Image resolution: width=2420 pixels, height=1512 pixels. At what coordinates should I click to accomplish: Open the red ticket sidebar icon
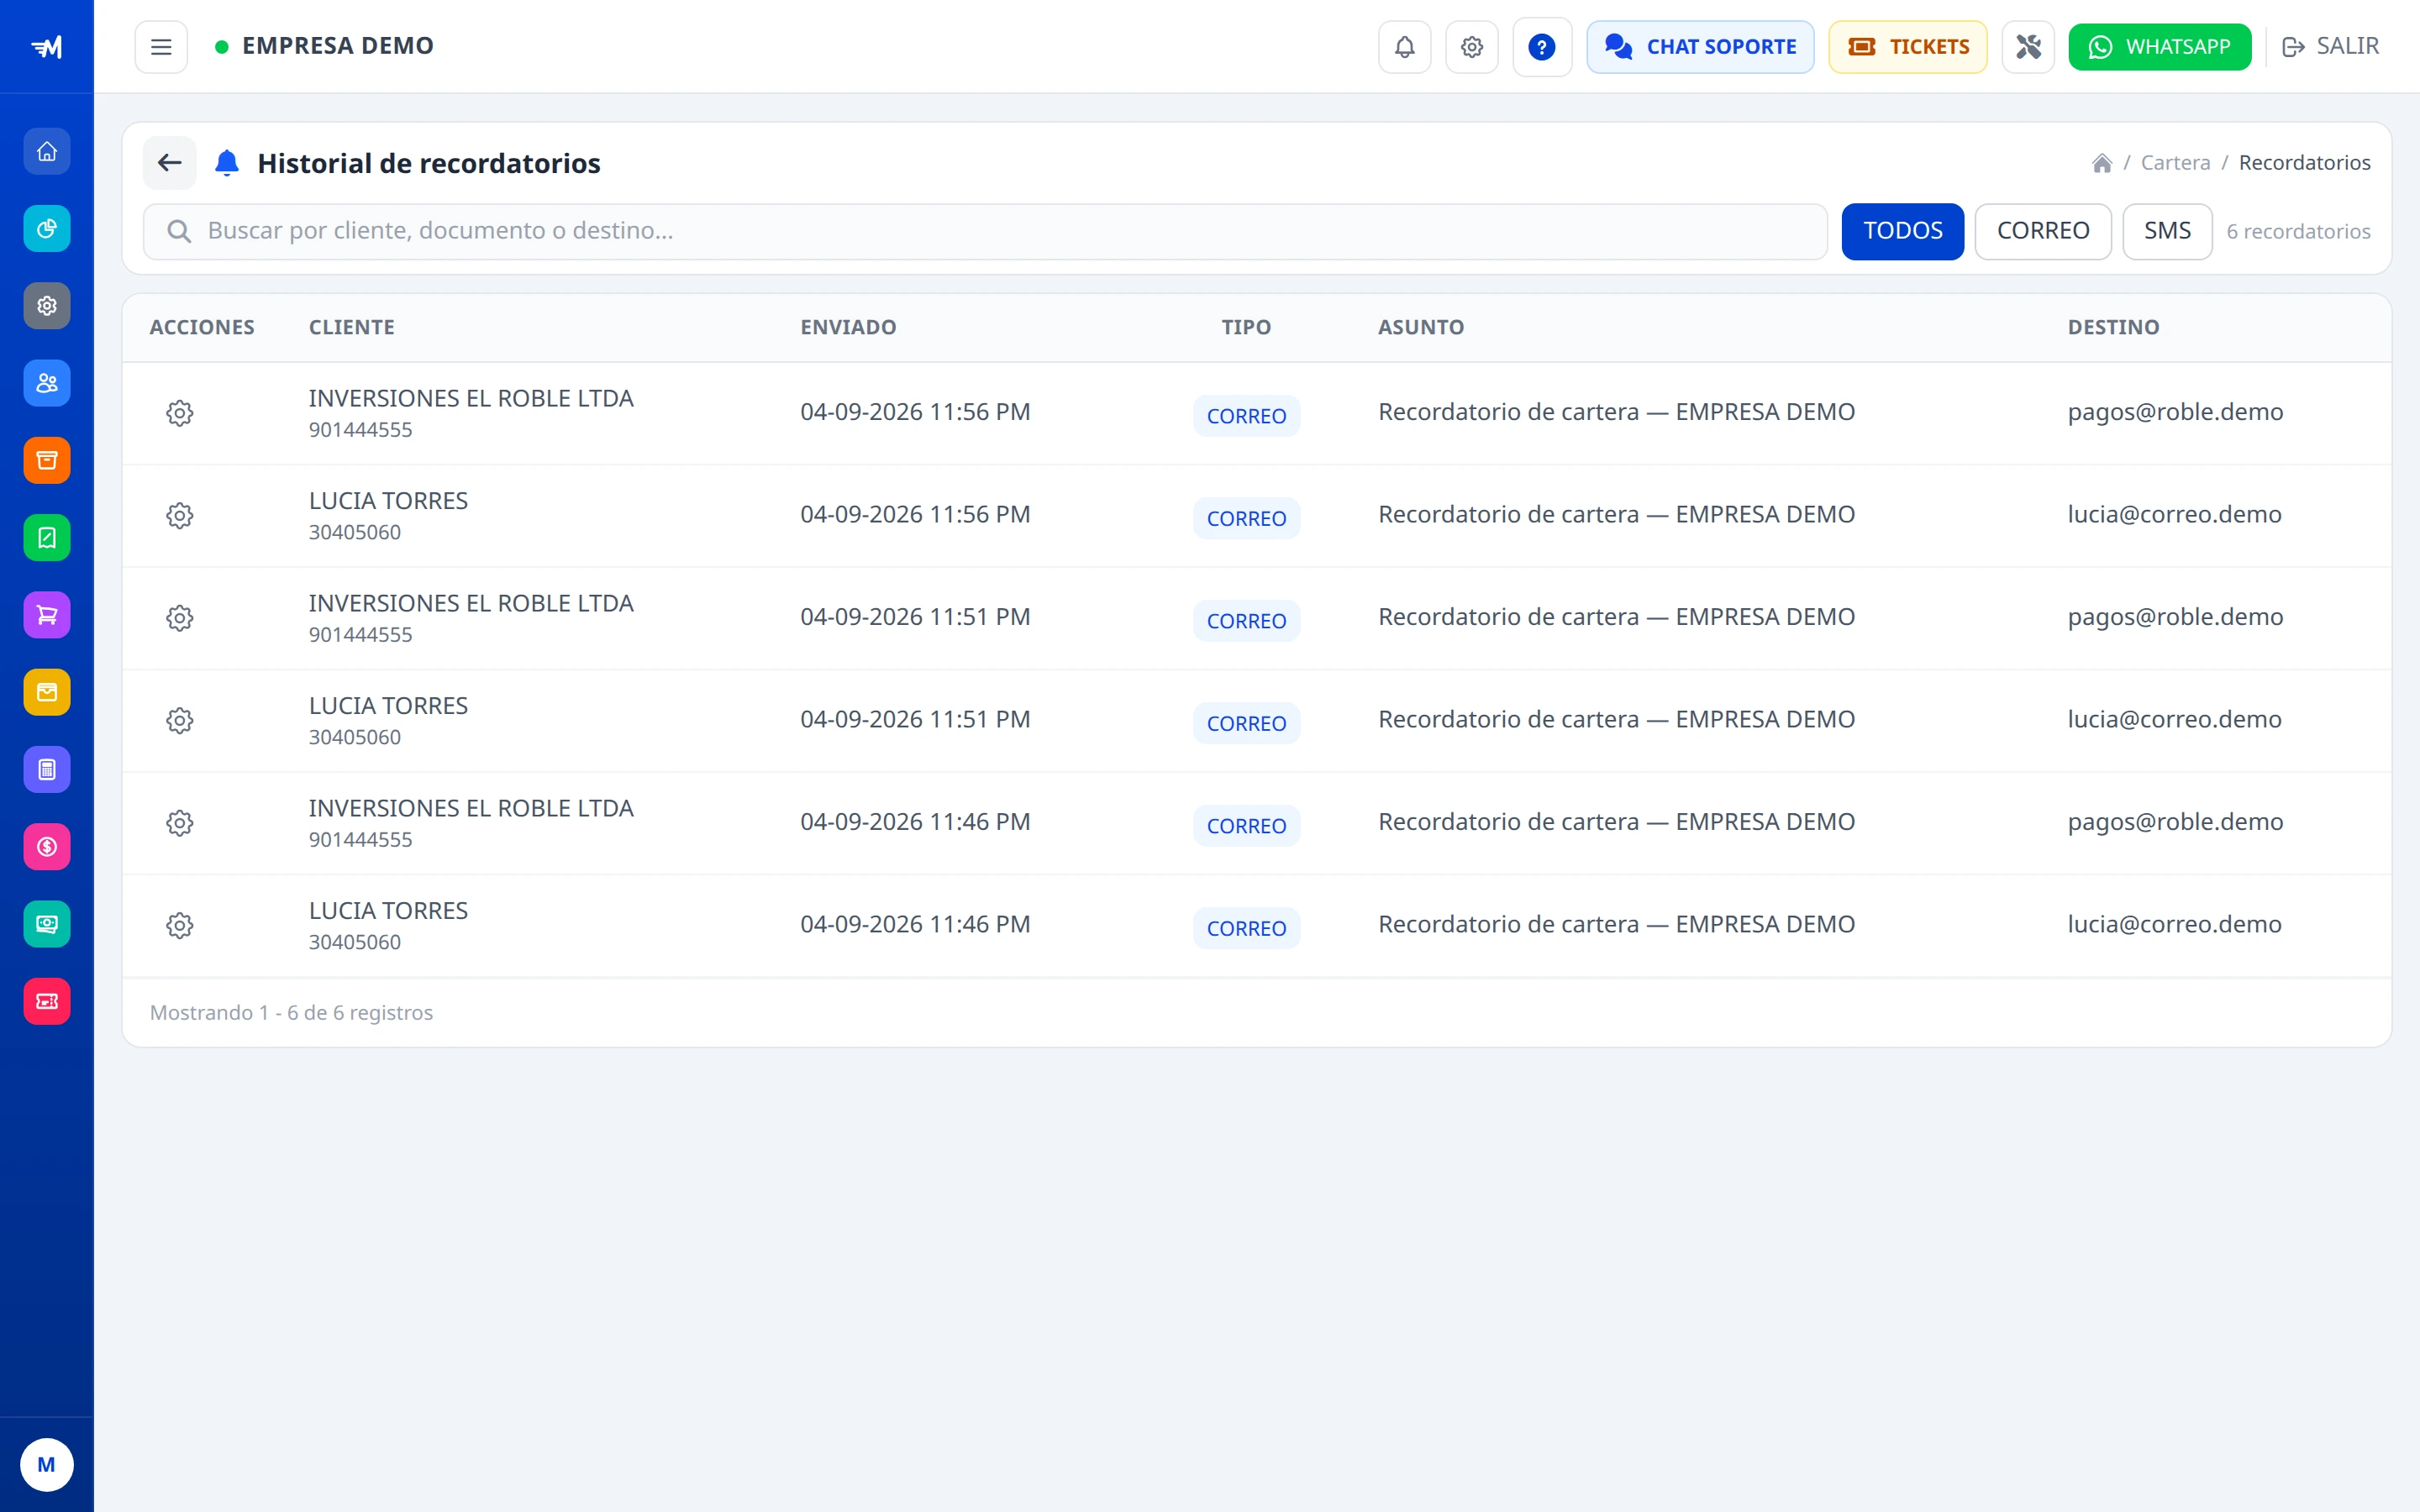pos(47,1001)
